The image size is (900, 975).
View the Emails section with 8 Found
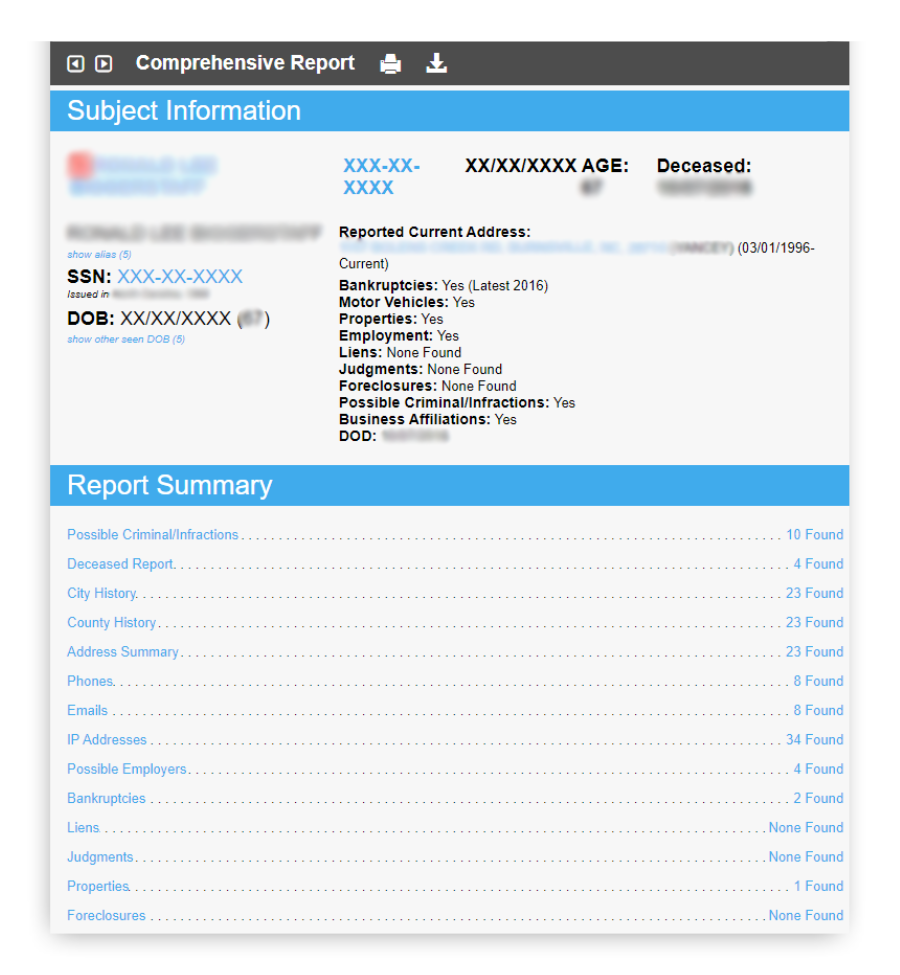coord(86,710)
